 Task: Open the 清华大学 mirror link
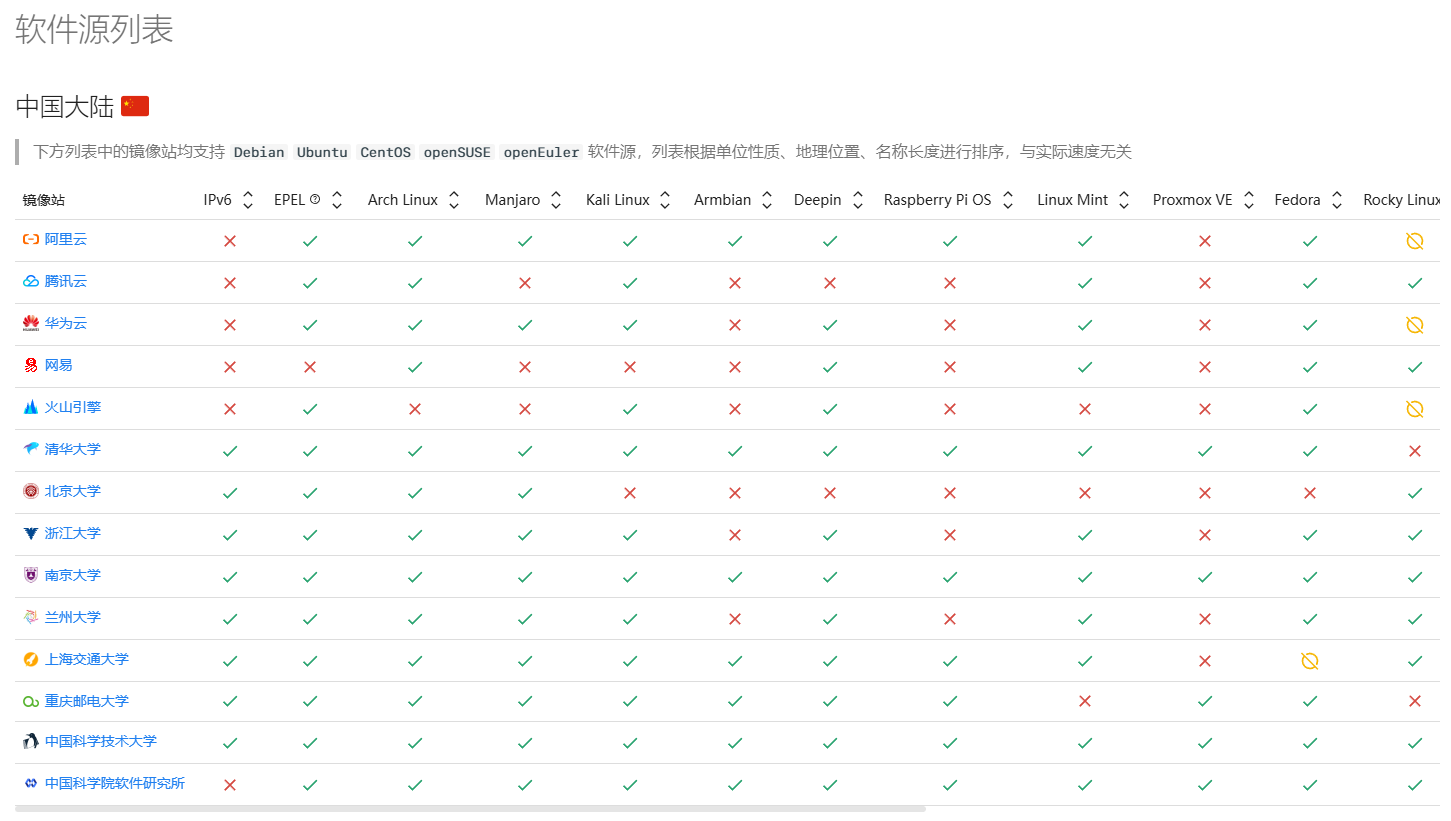(x=73, y=450)
